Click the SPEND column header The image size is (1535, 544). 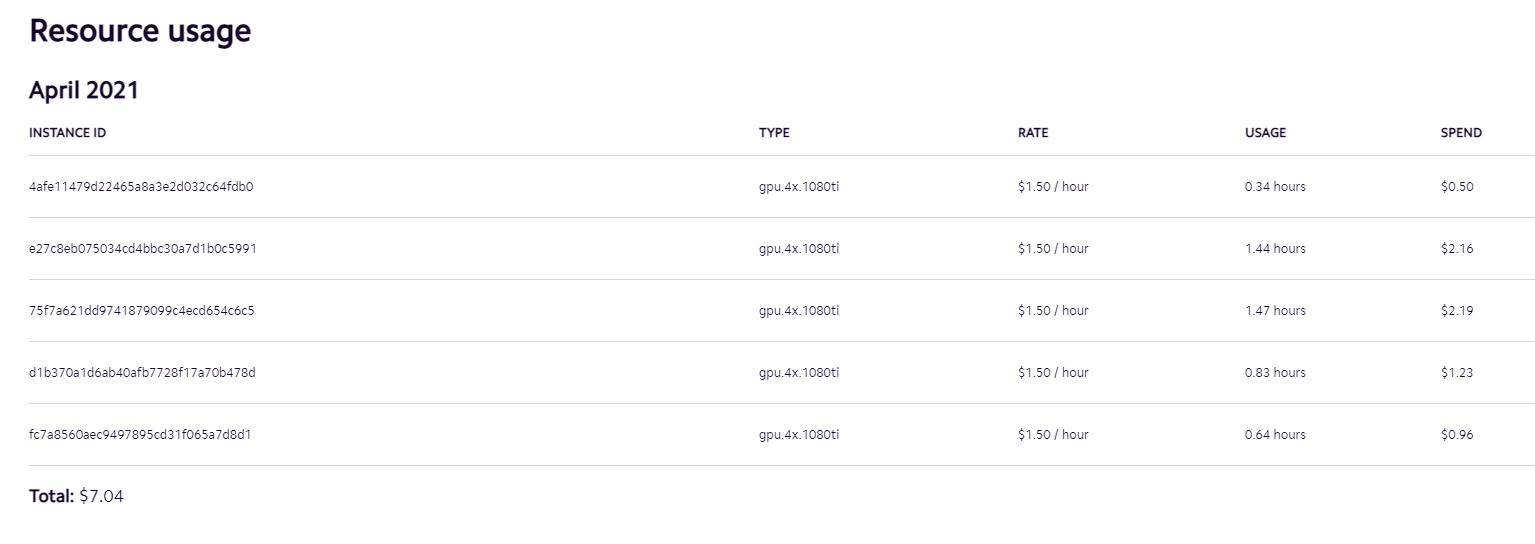[x=1461, y=133]
